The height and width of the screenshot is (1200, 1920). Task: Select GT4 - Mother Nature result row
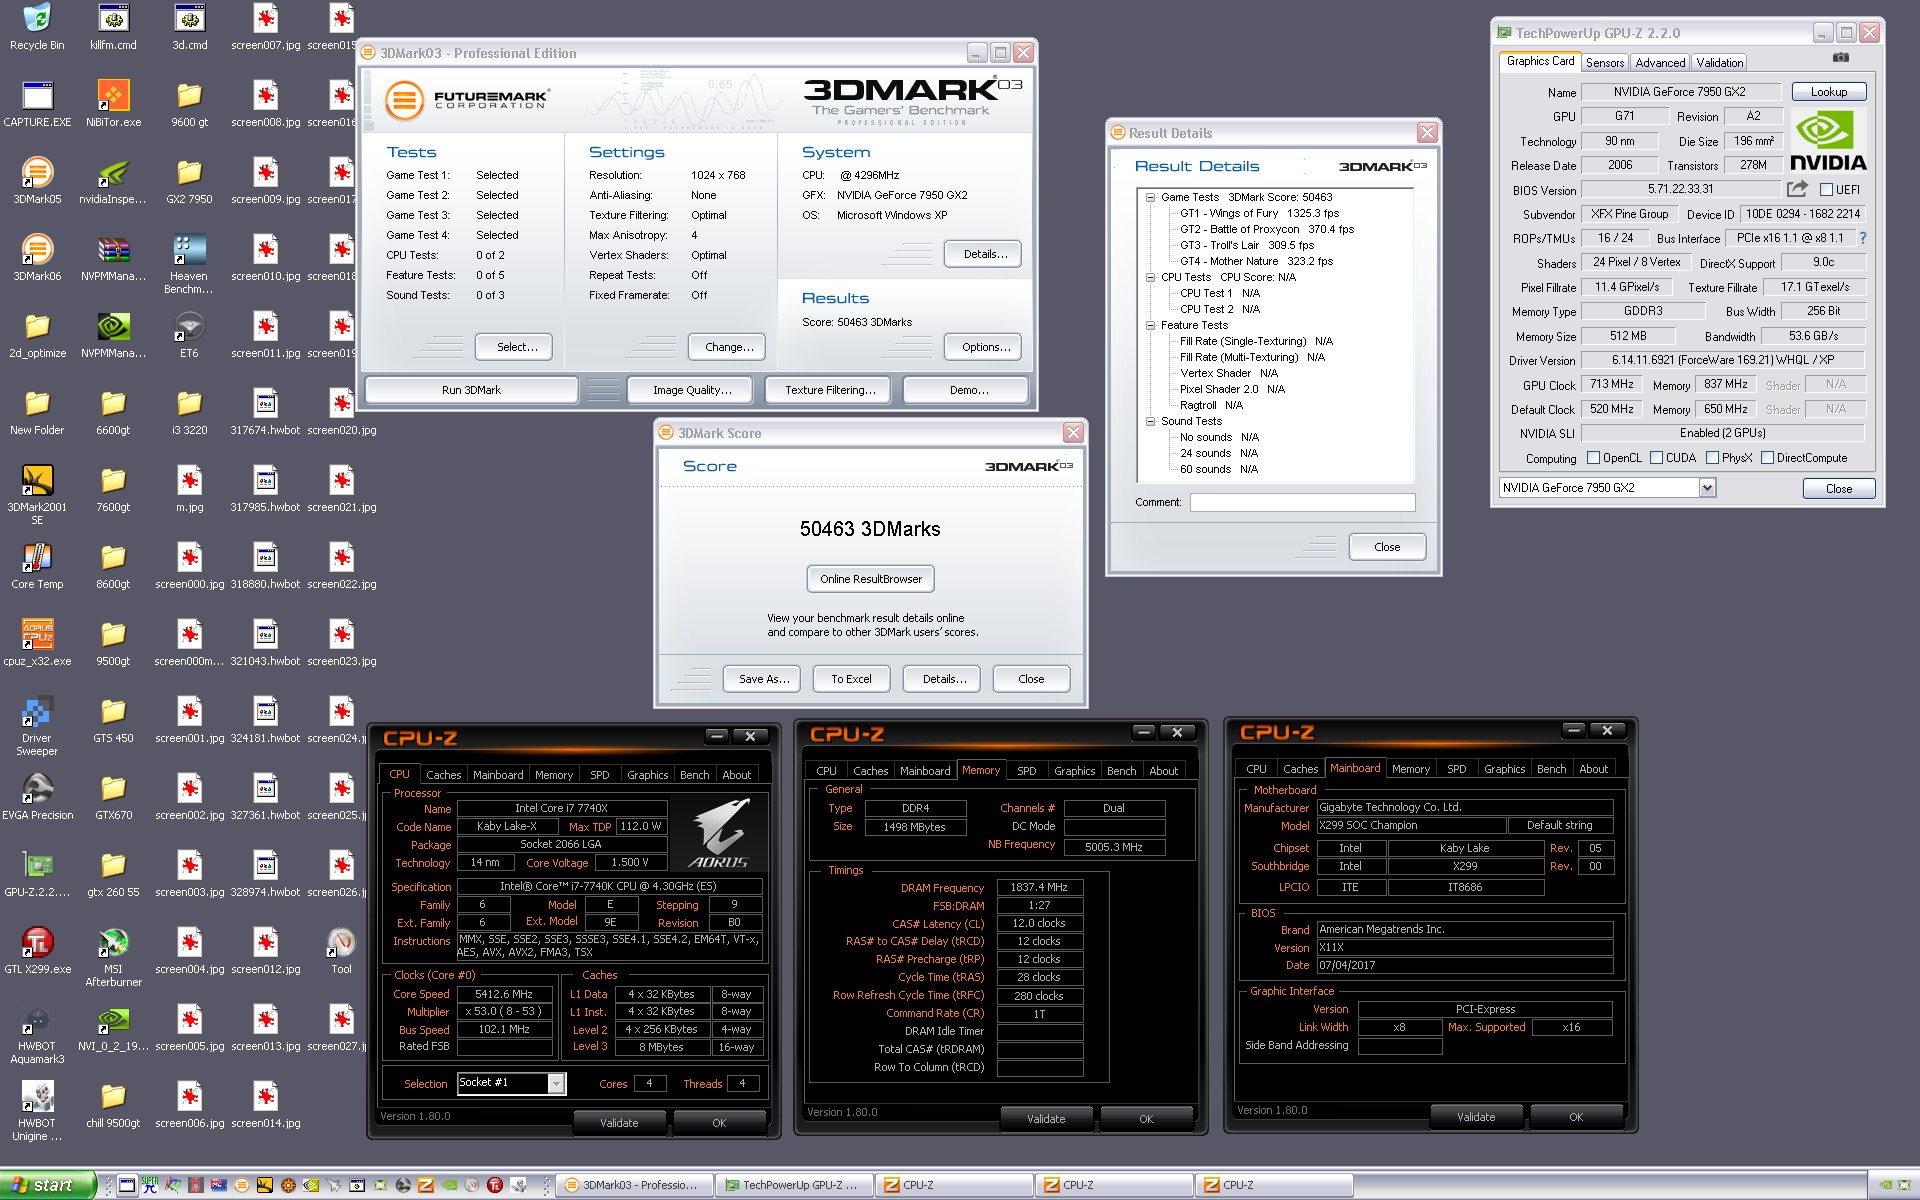[x=1256, y=261]
